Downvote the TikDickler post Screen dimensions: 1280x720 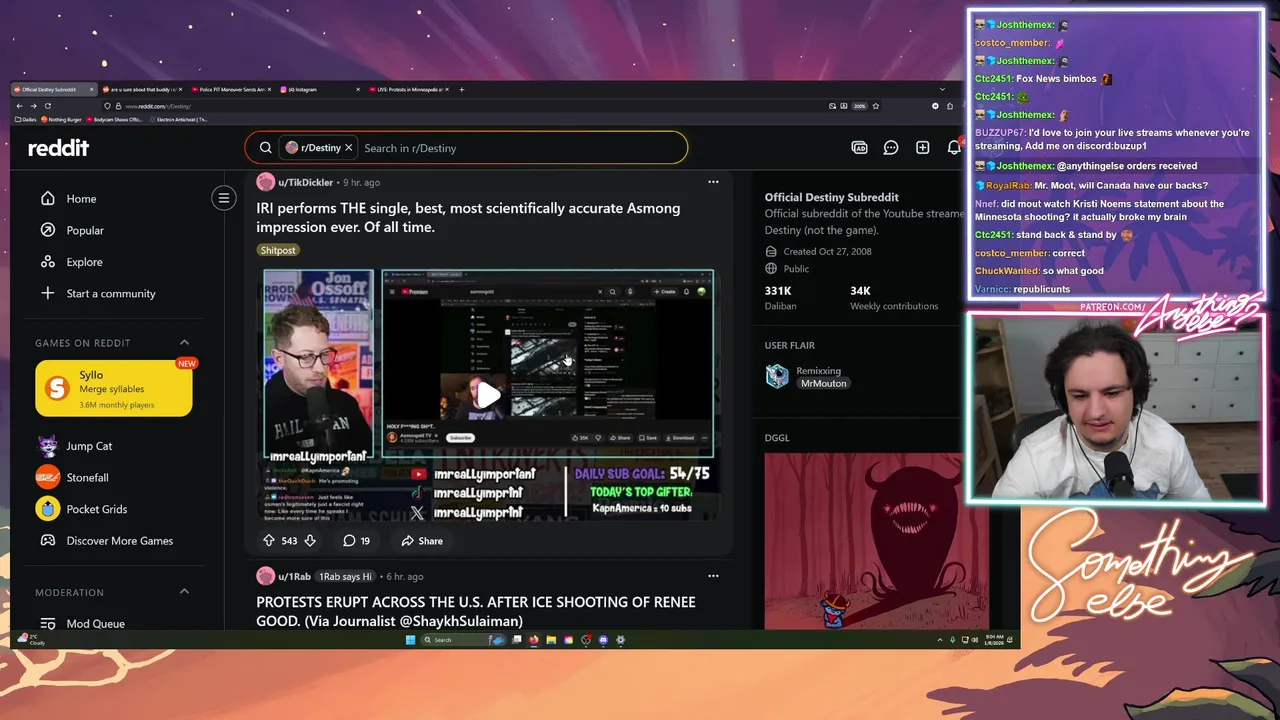point(310,540)
